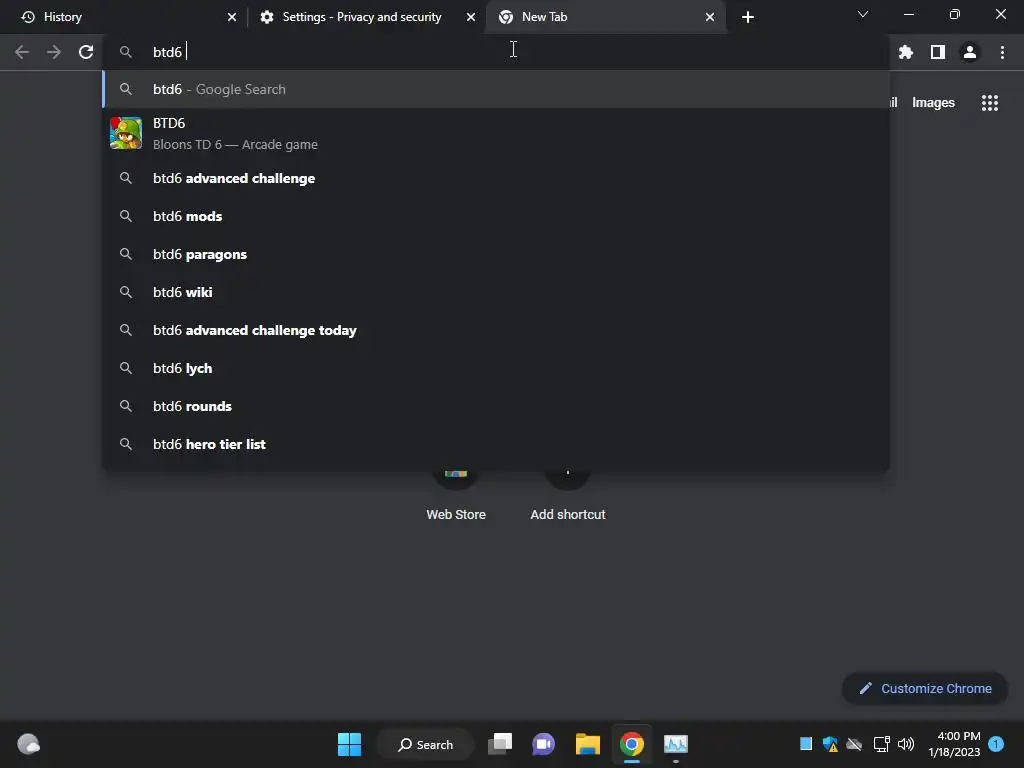Open the taskbar Search box

[x=425, y=744]
